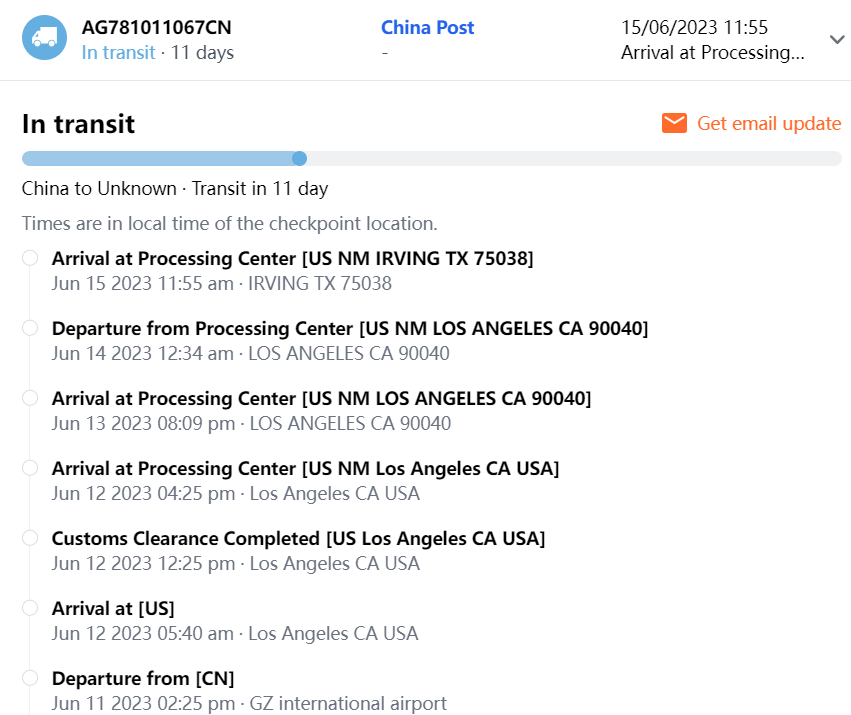Screen dimensions: 851x715
Task: Click the Jun 13 Los Angeles 90040 arrival marker
Action: (30, 398)
